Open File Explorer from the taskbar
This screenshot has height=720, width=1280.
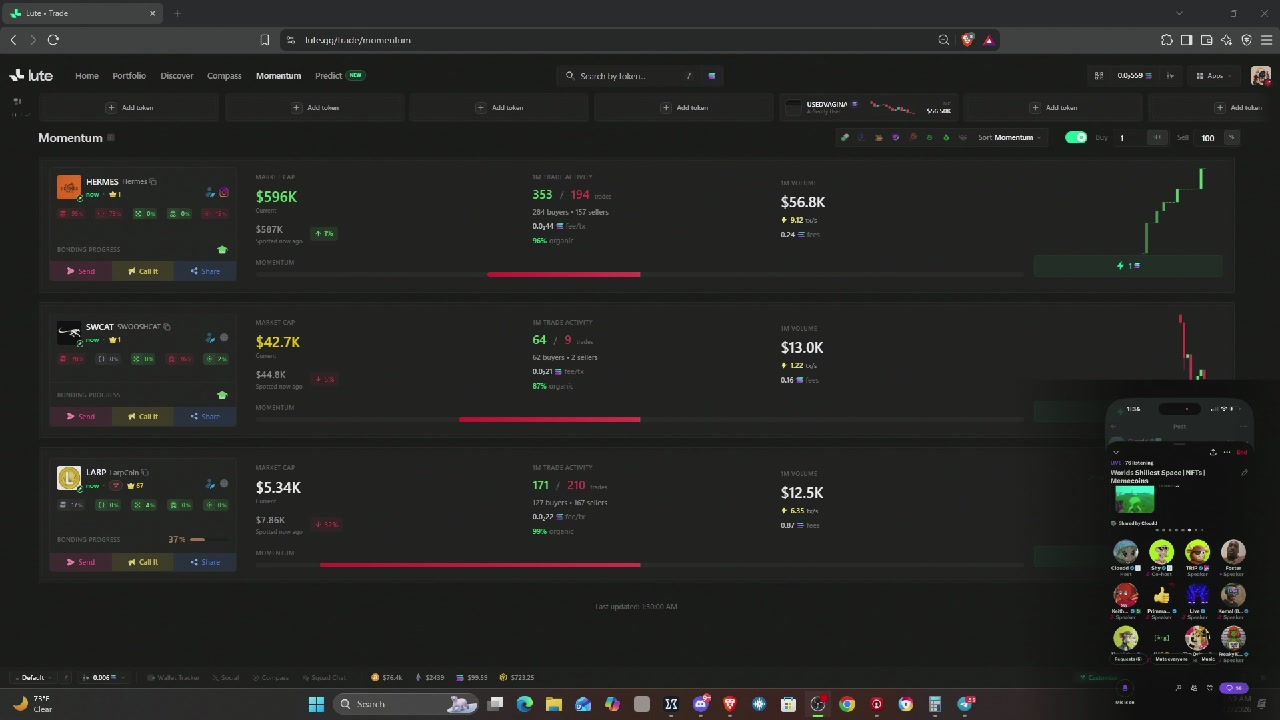[x=553, y=704]
